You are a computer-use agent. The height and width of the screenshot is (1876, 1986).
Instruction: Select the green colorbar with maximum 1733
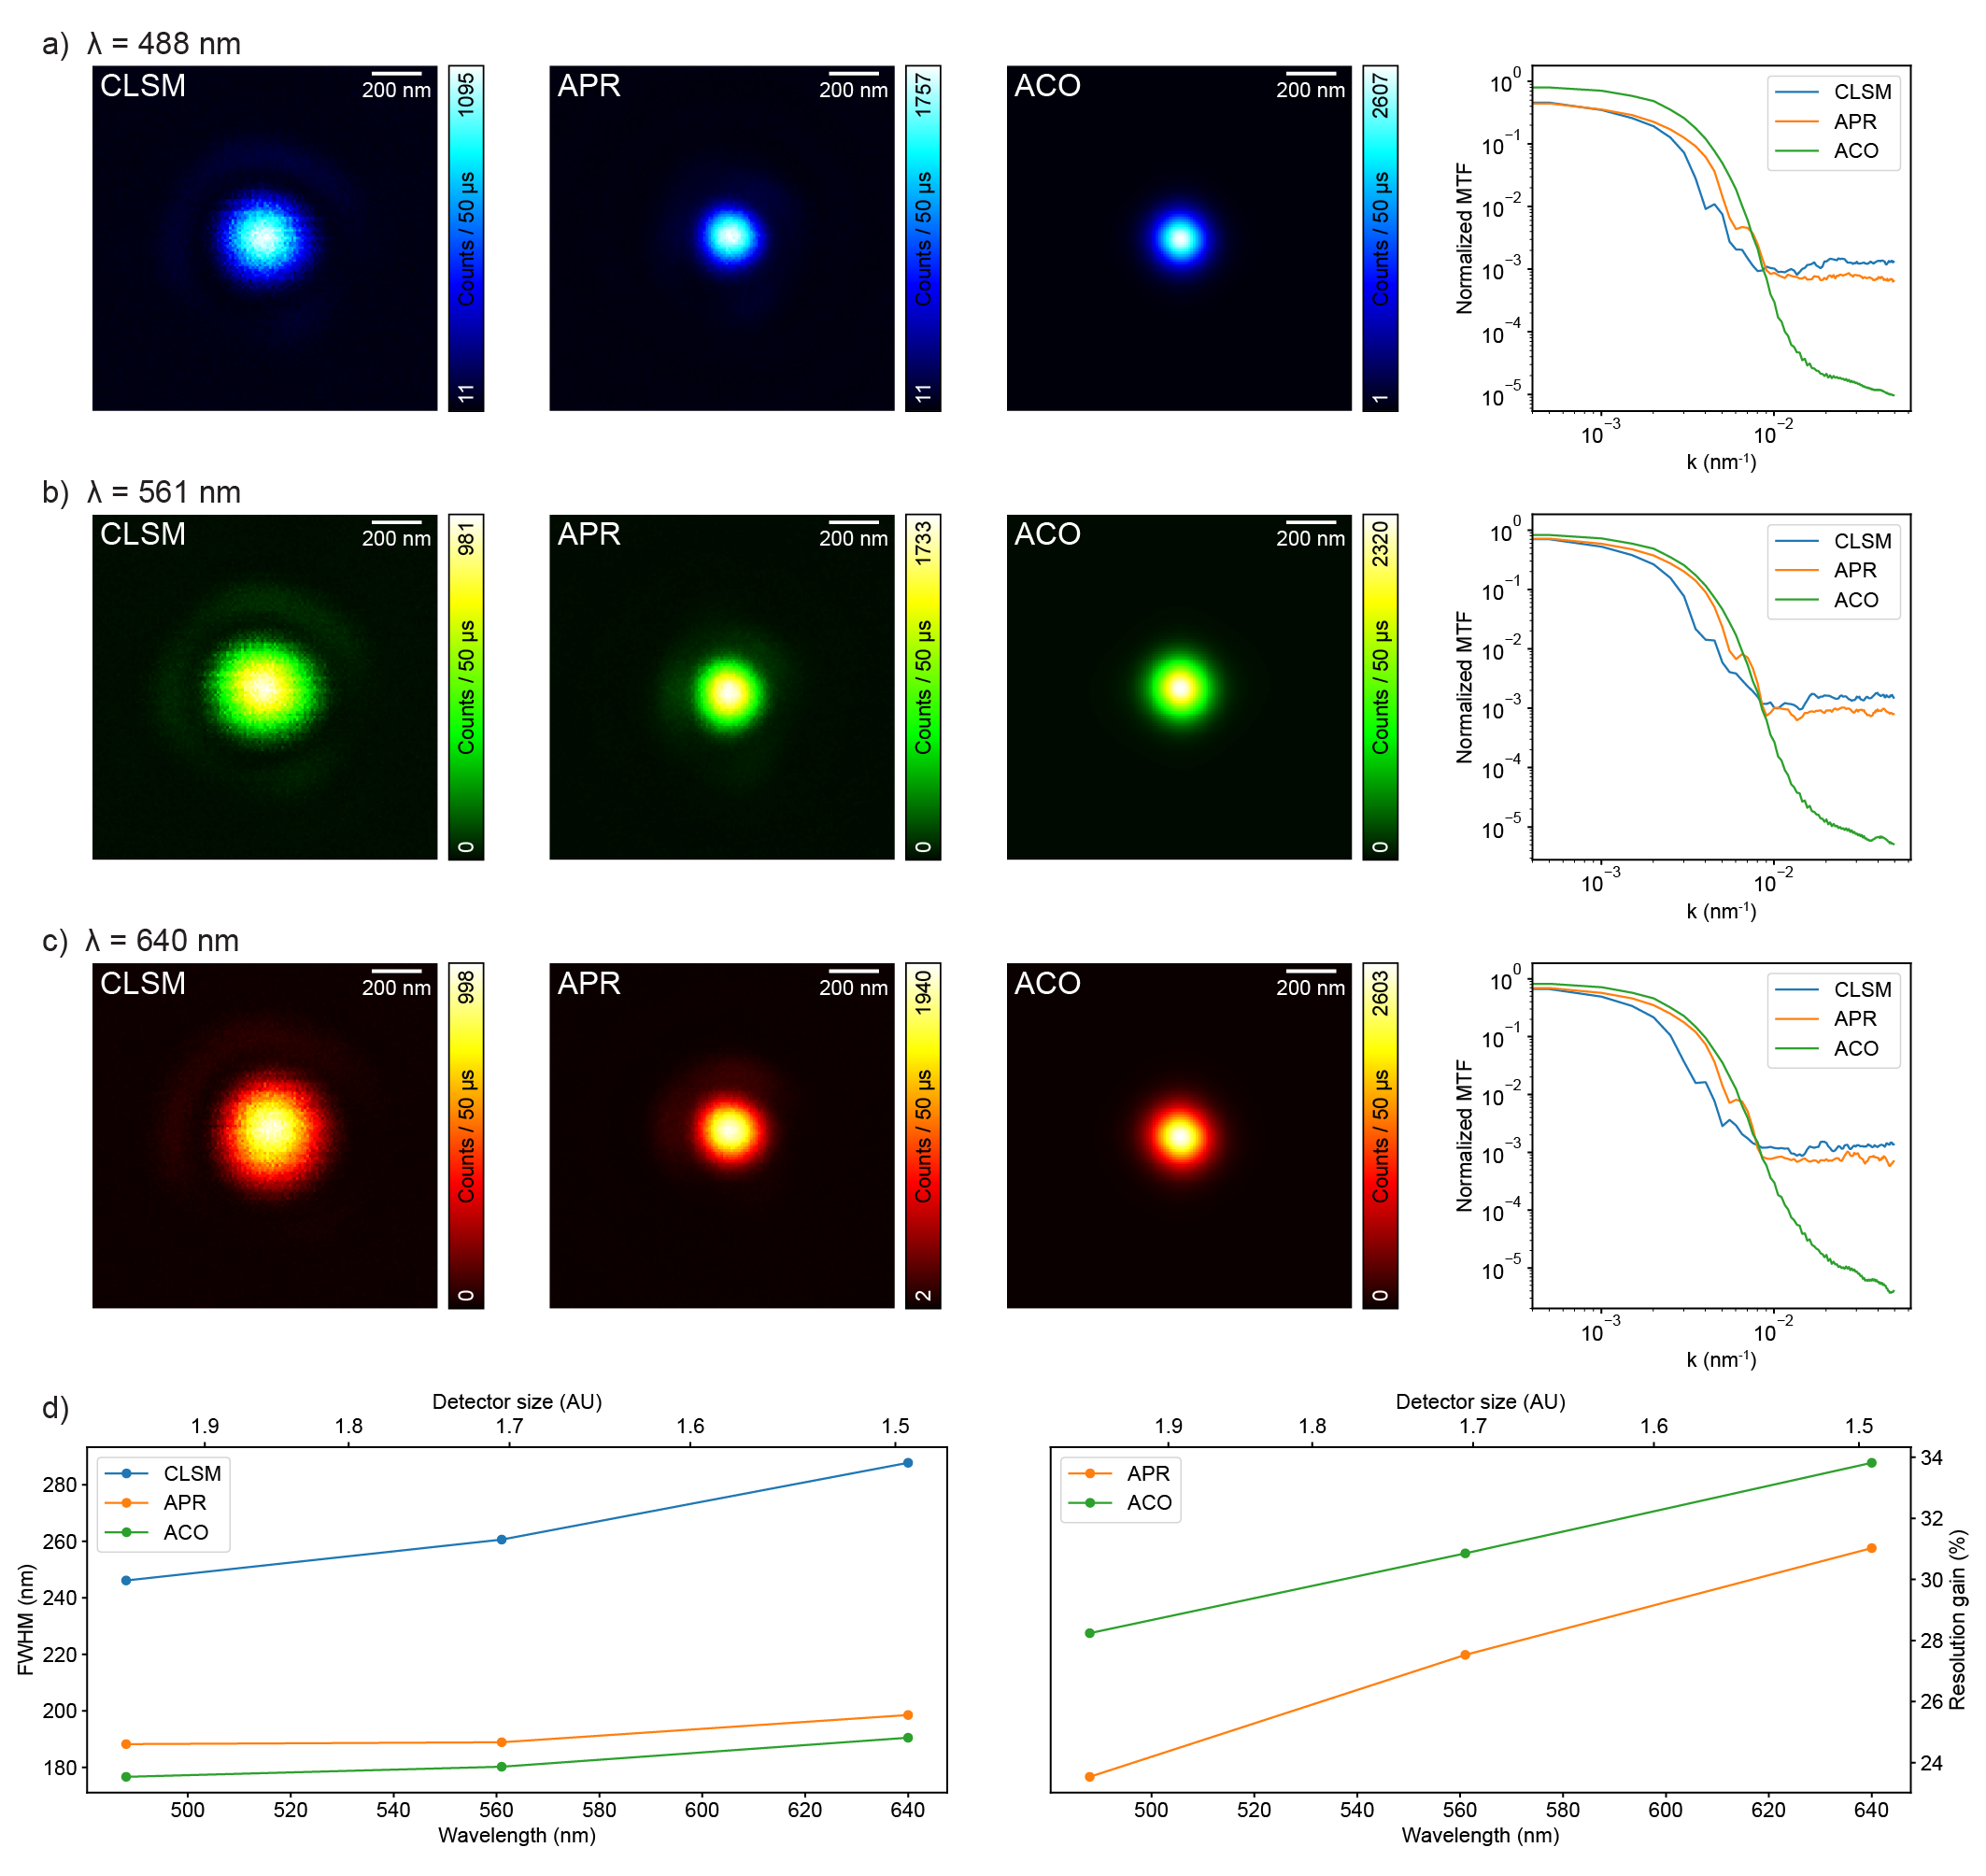coord(923,687)
